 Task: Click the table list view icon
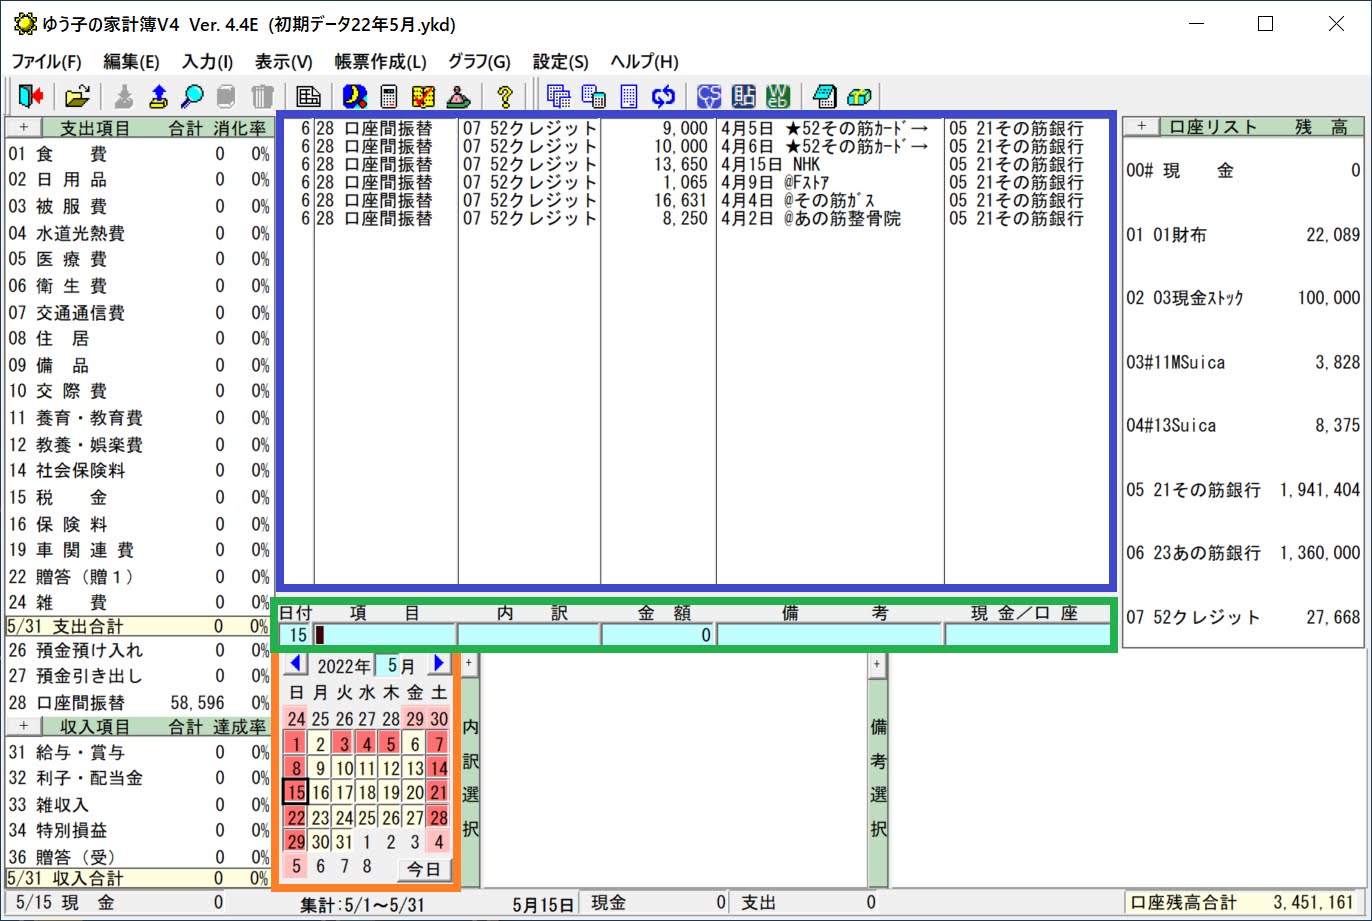[x=308, y=96]
